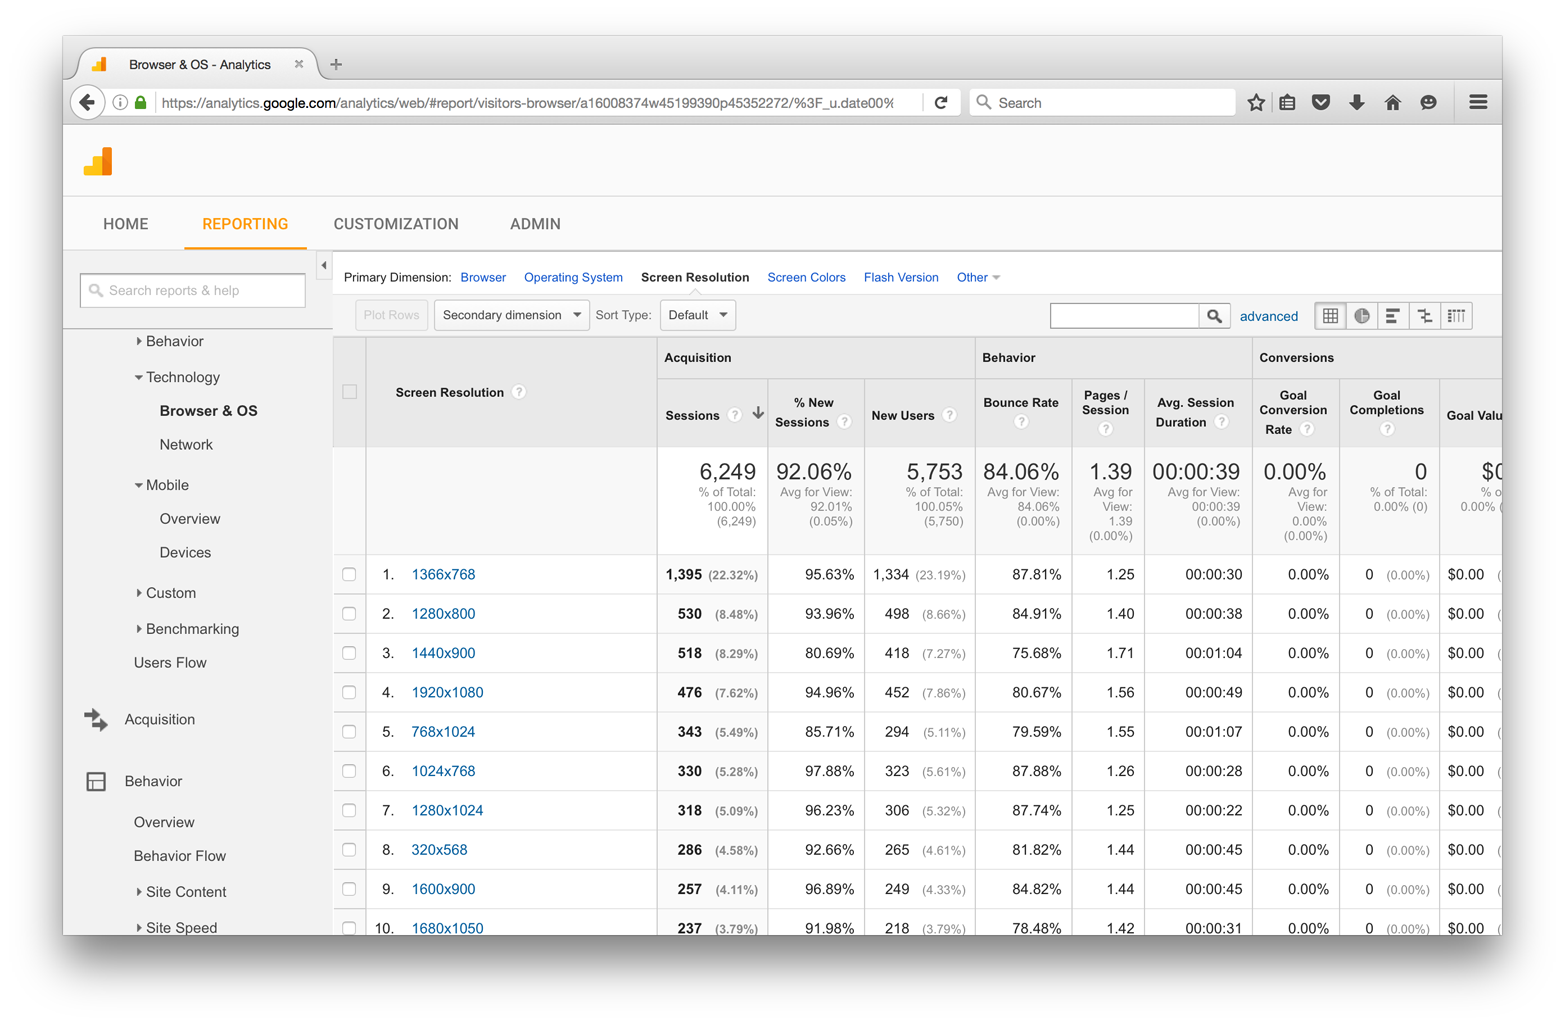The image size is (1565, 1025).
Task: Toggle the select-all rows checkbox
Action: pyautogui.click(x=349, y=392)
